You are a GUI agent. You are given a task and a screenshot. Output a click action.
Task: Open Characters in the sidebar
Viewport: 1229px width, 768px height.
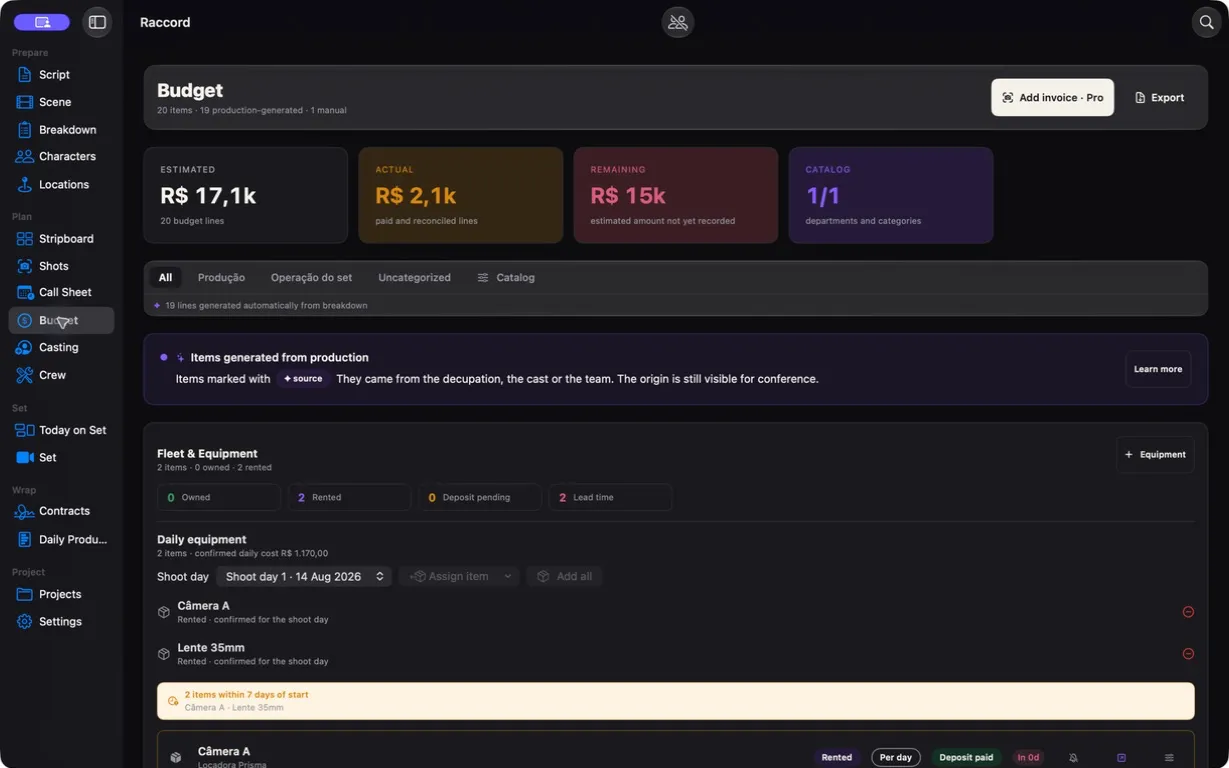point(61,157)
